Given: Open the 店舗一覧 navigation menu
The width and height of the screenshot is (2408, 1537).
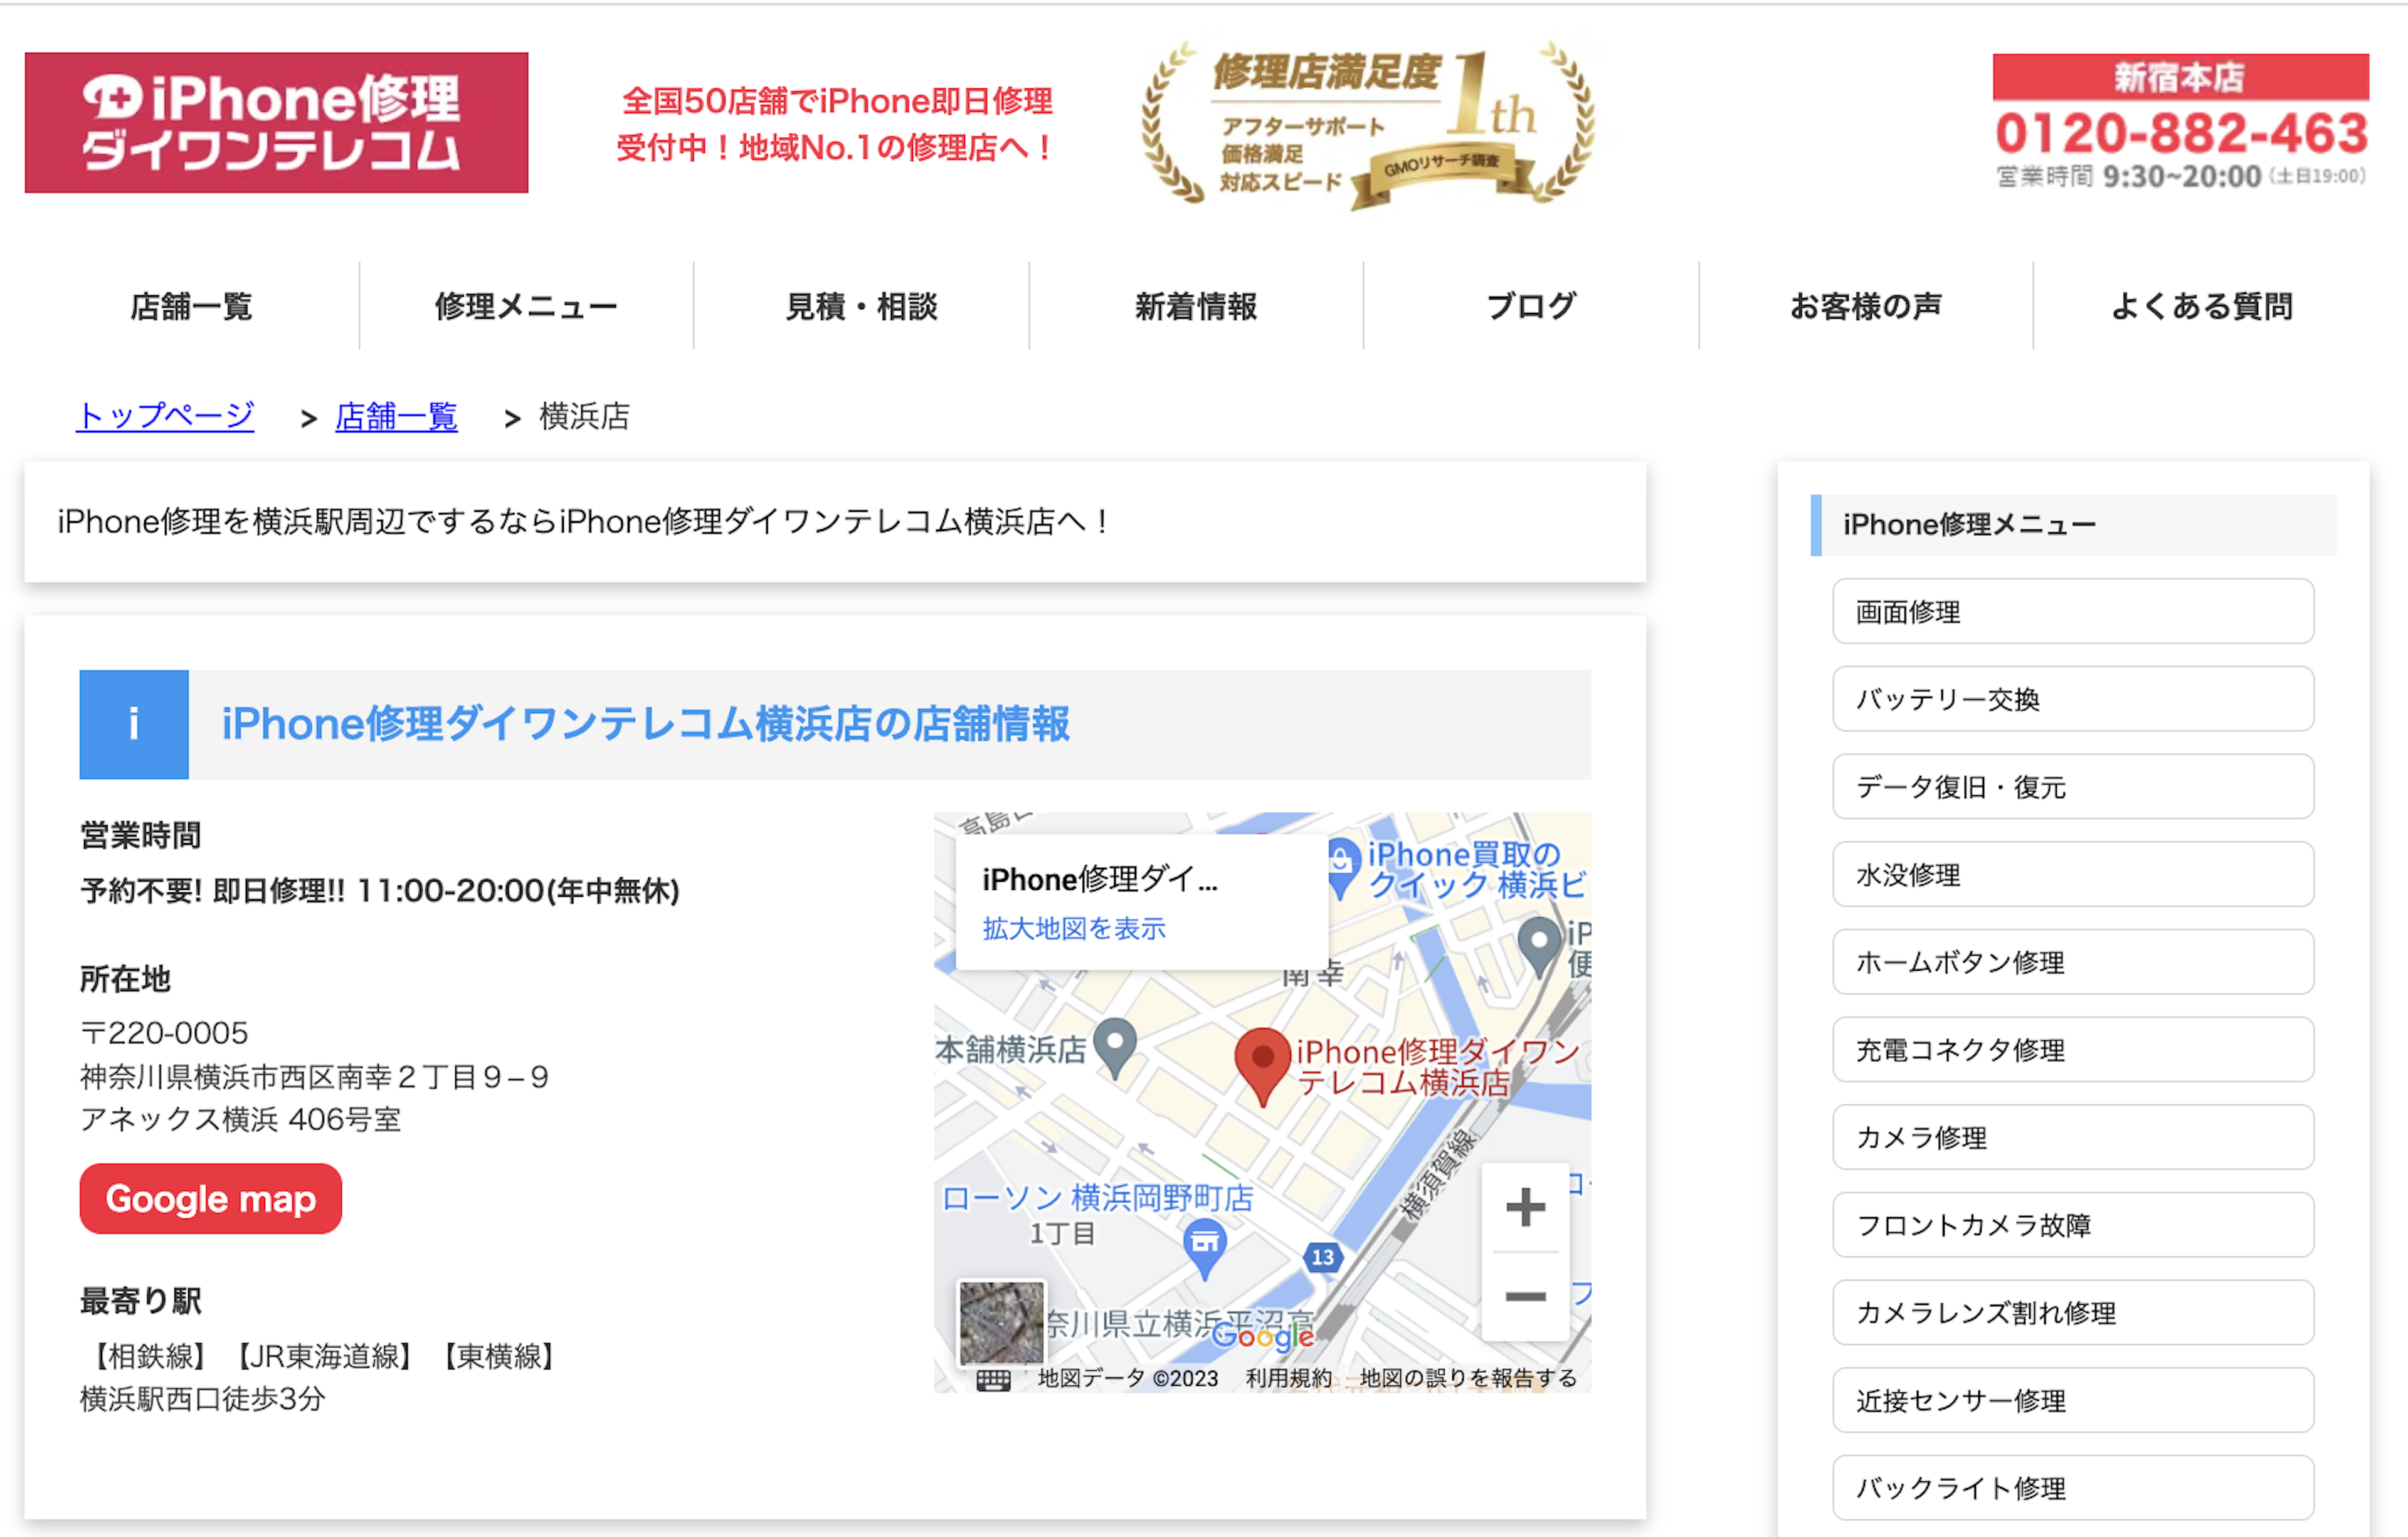Looking at the screenshot, I should [x=191, y=306].
